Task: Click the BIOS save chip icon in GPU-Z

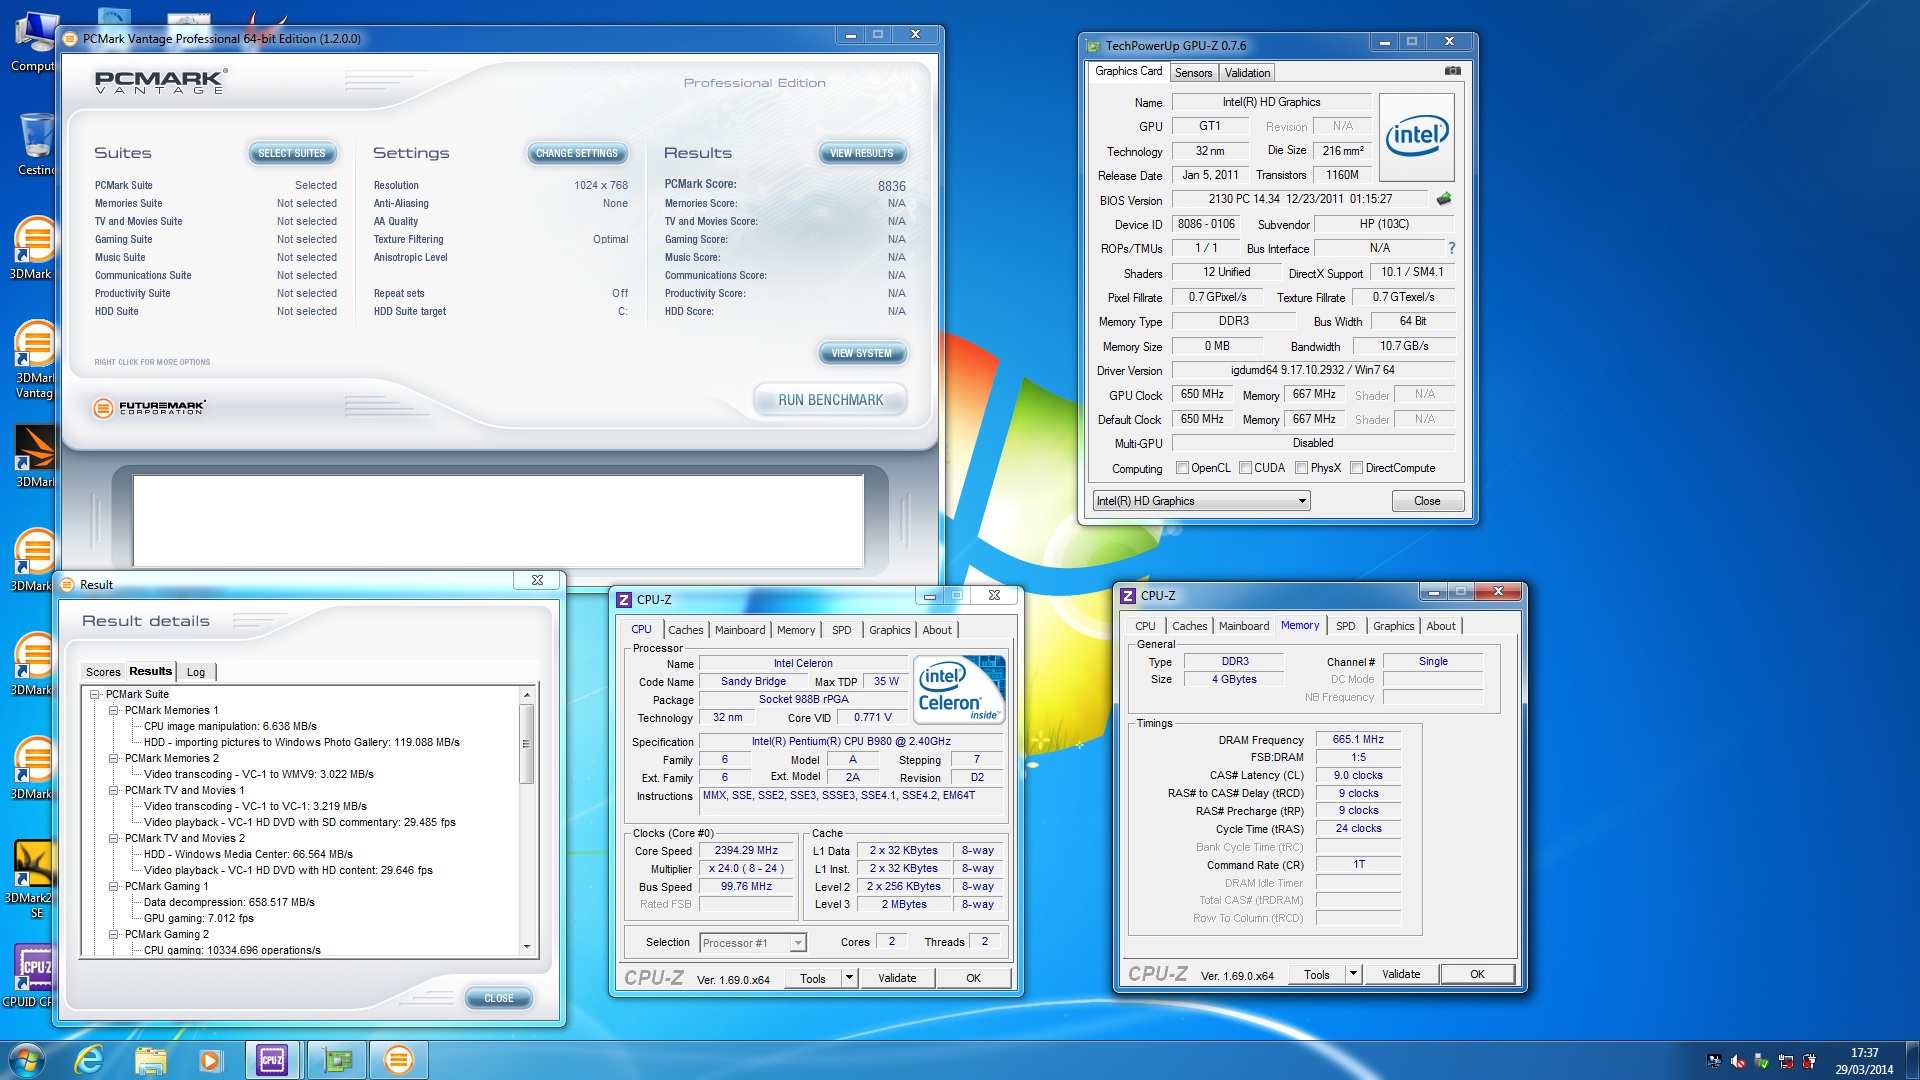Action: (1443, 199)
